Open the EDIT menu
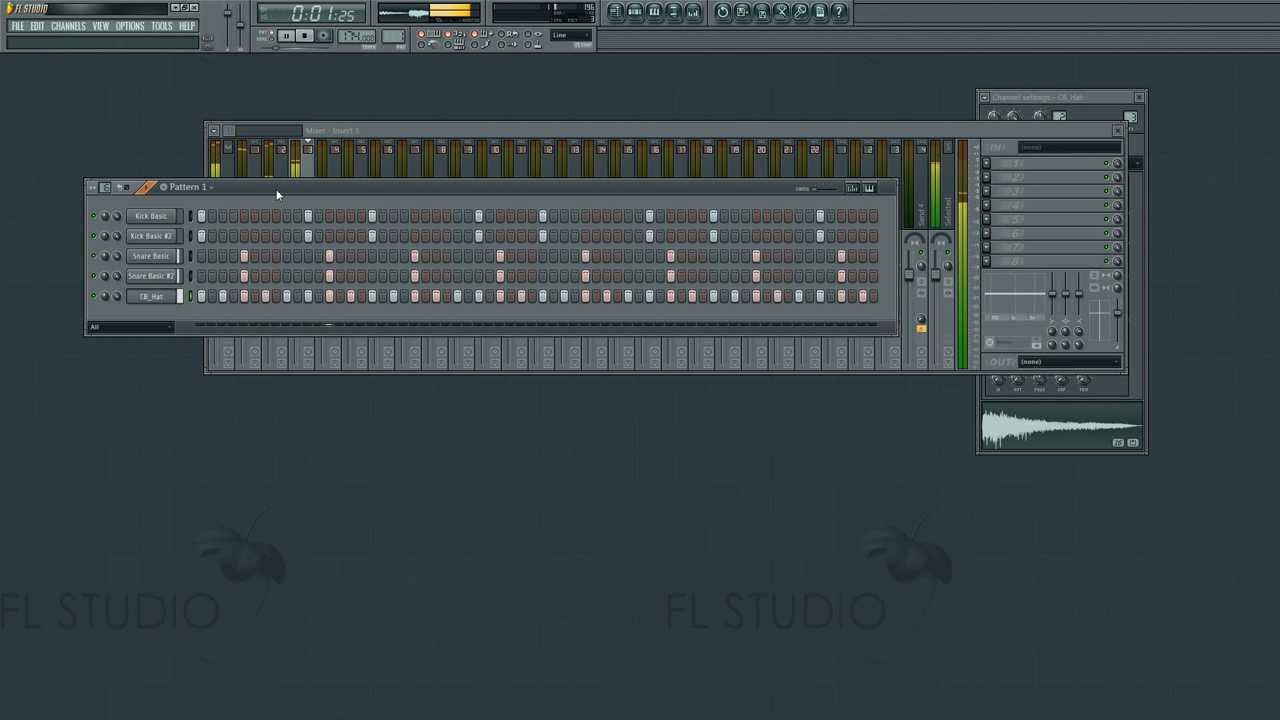This screenshot has height=720, width=1280. pos(37,26)
